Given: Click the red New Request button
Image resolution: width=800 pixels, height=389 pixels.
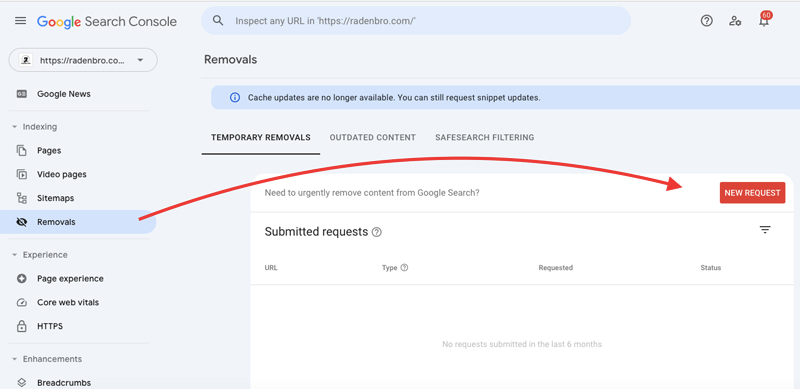Looking at the screenshot, I should 753,193.
